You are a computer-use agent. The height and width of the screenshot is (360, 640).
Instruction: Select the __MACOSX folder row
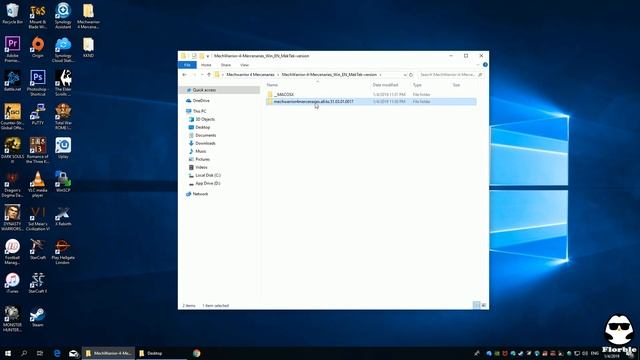point(371,94)
